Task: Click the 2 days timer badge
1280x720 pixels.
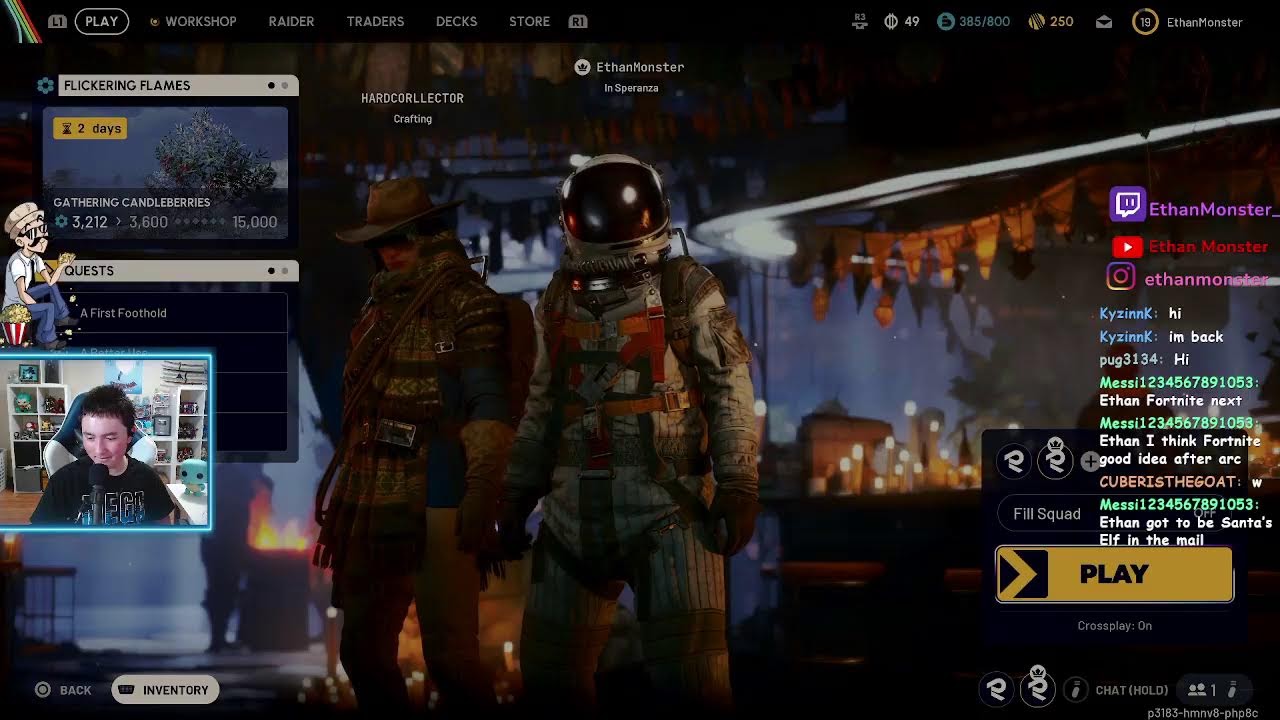Action: [x=90, y=128]
